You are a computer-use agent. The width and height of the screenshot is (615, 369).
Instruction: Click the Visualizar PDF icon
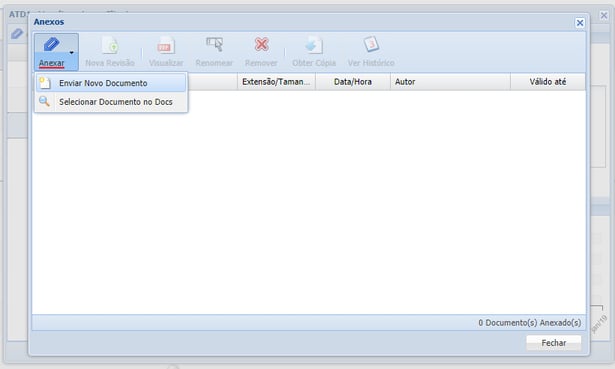166,45
